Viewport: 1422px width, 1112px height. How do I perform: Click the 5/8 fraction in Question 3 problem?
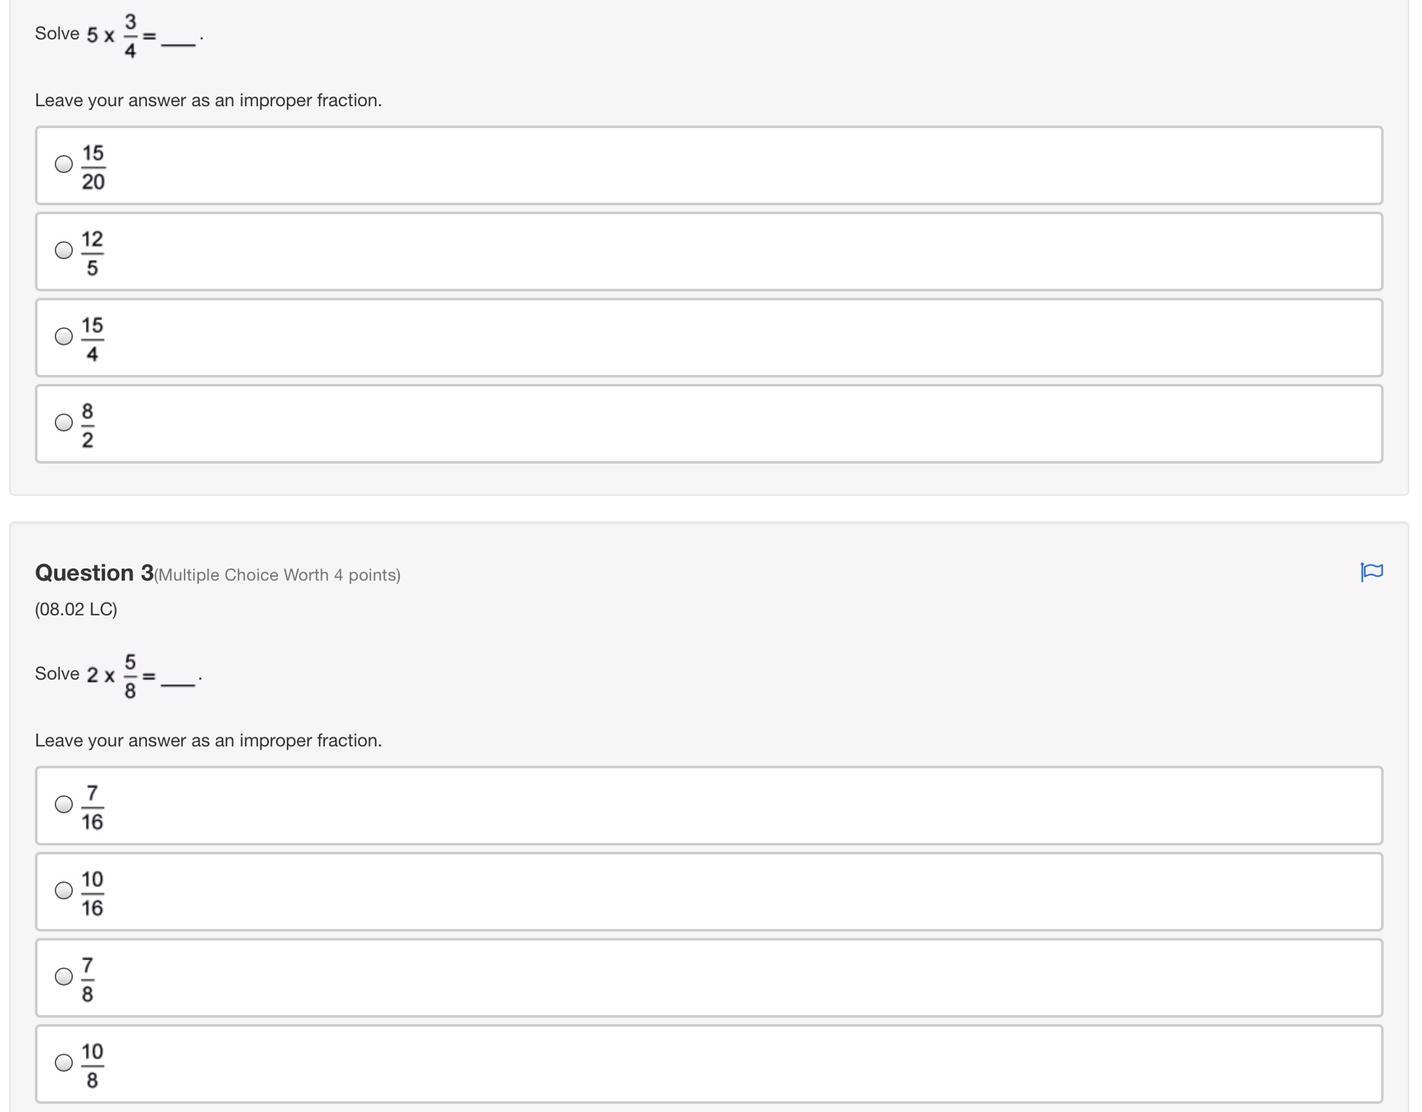pyautogui.click(x=130, y=676)
